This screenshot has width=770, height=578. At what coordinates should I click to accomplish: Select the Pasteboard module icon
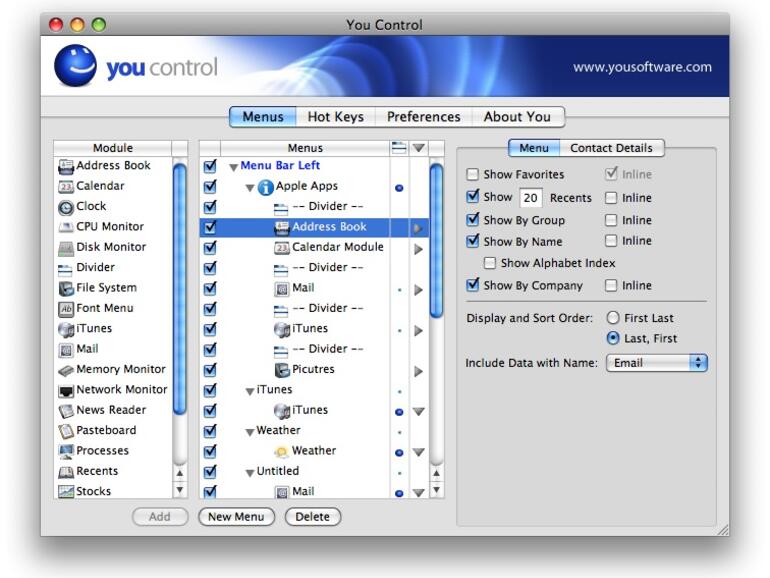(66, 431)
